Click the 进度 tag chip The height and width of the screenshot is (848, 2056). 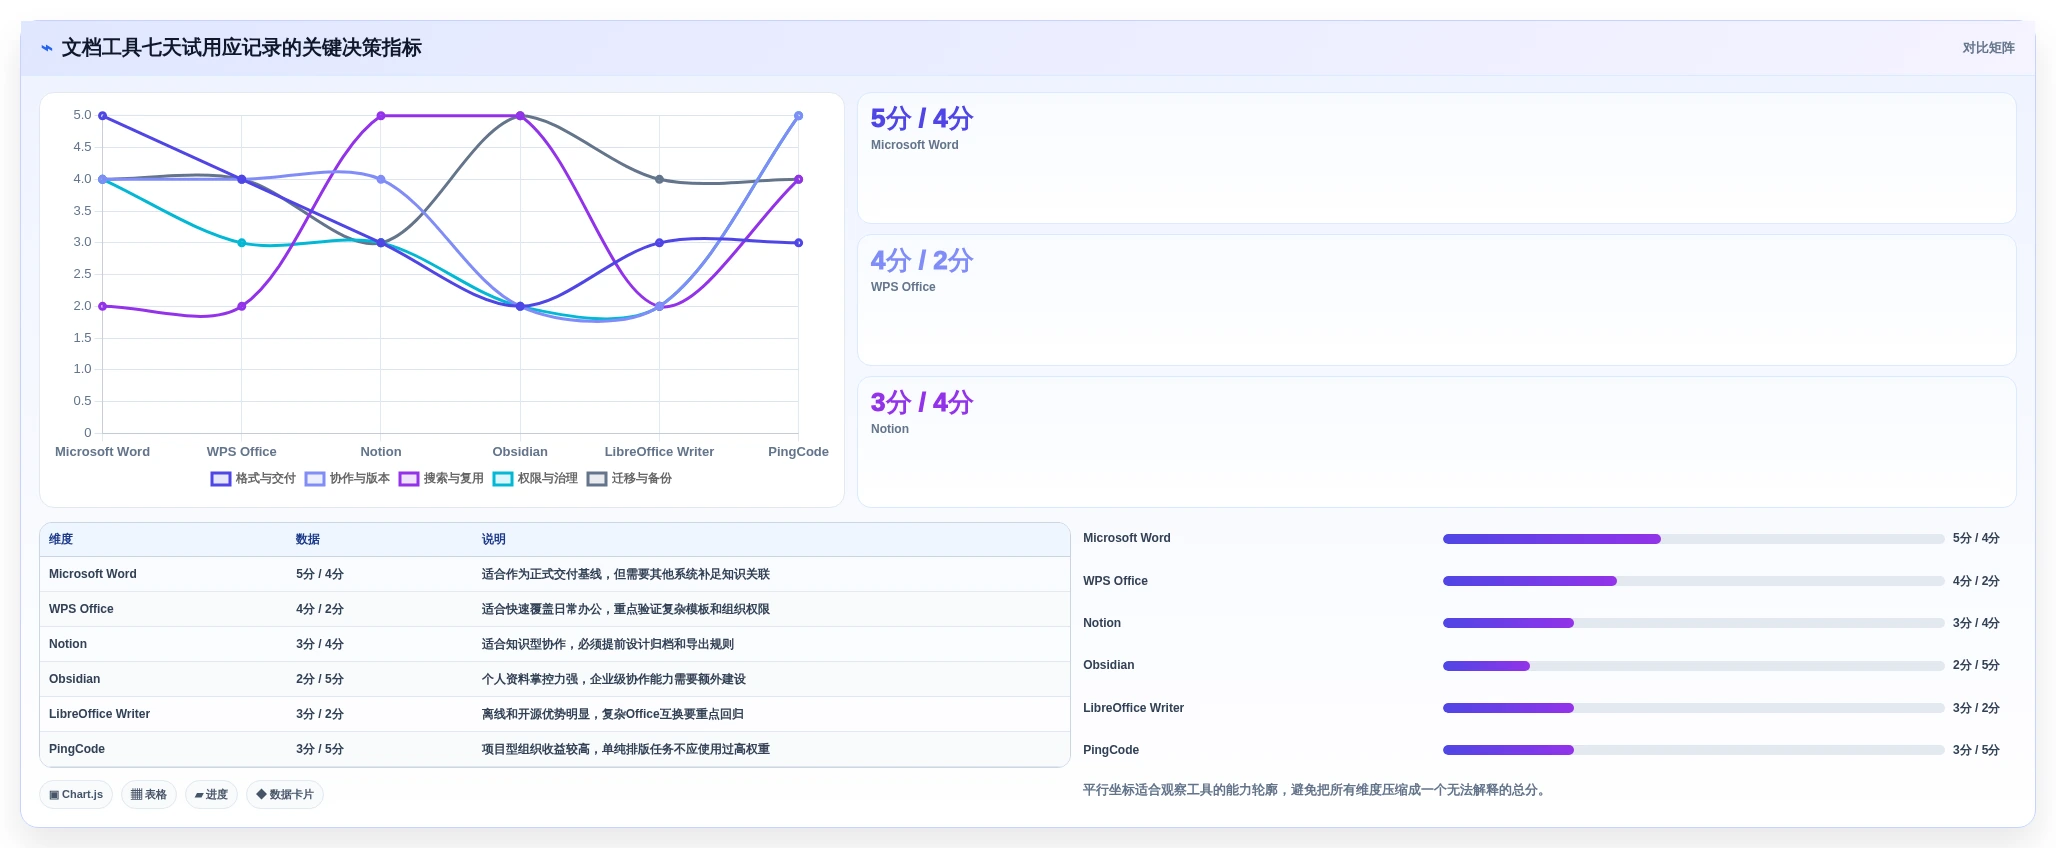tap(211, 795)
